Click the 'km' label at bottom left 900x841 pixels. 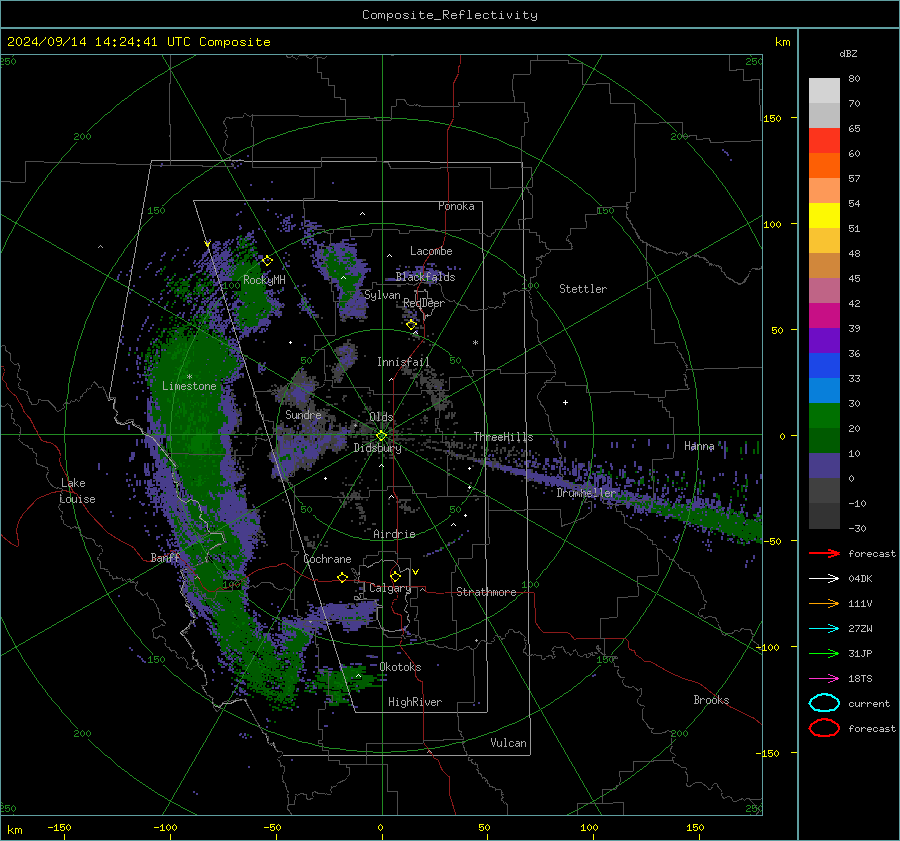(14, 830)
